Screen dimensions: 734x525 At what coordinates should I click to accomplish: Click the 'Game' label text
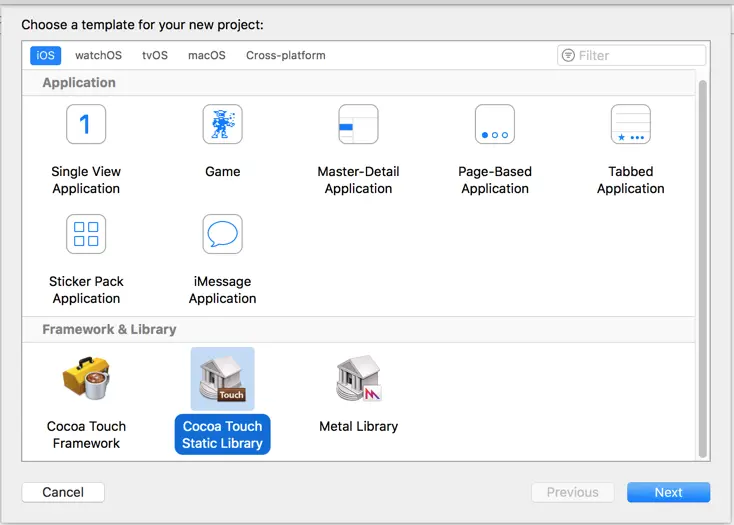[x=223, y=172]
